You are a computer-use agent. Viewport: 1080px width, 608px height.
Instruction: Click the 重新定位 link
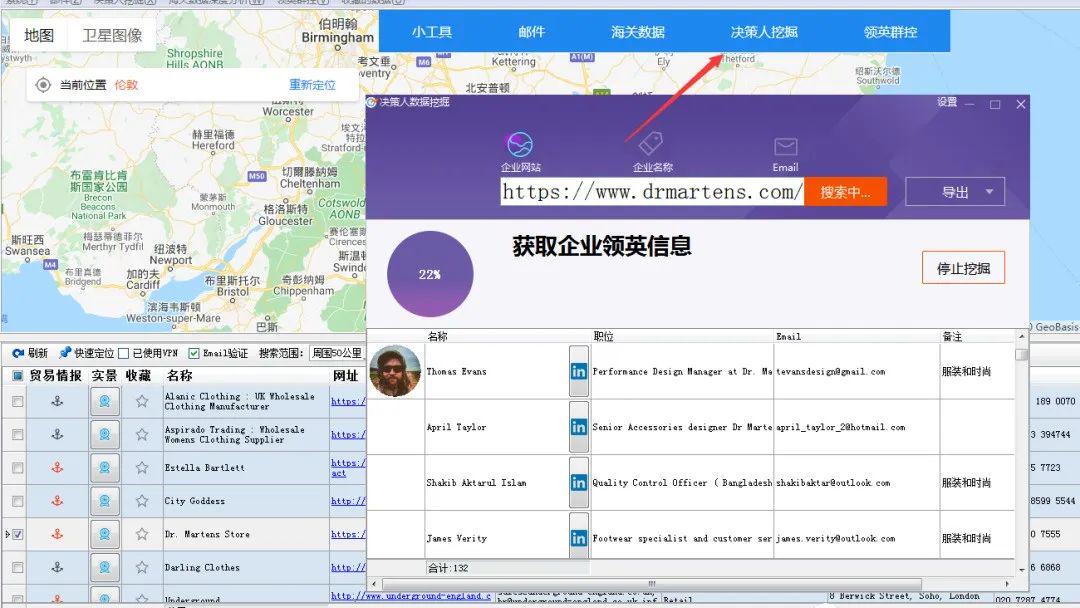[x=312, y=85]
